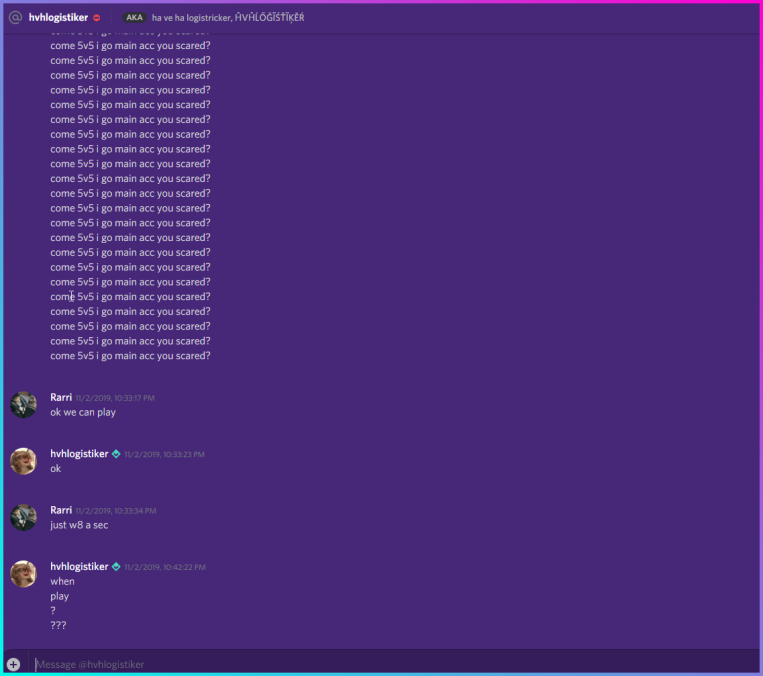Click the red do-not-disturb status icon
The height and width of the screenshot is (676, 763).
[x=97, y=18]
